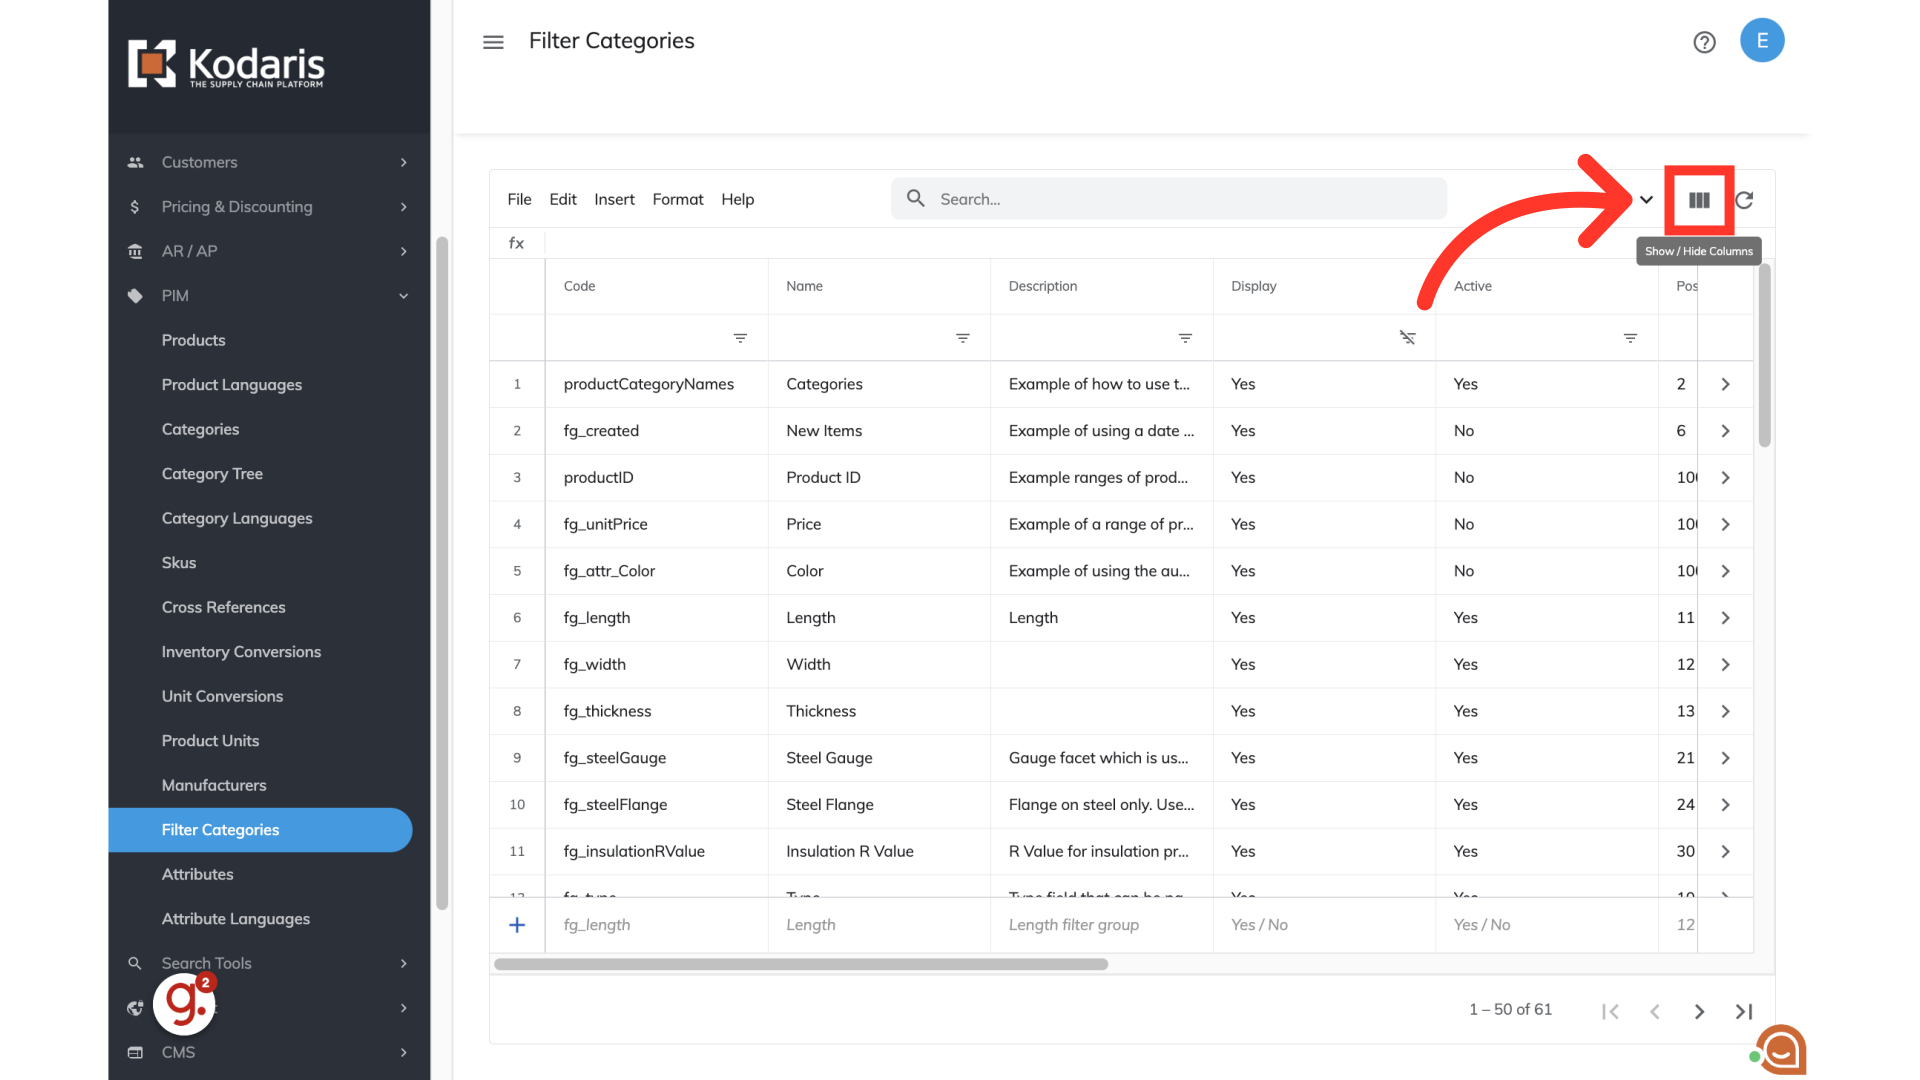
Task: Toggle the hamburger sidebar menu icon
Action: (x=493, y=42)
